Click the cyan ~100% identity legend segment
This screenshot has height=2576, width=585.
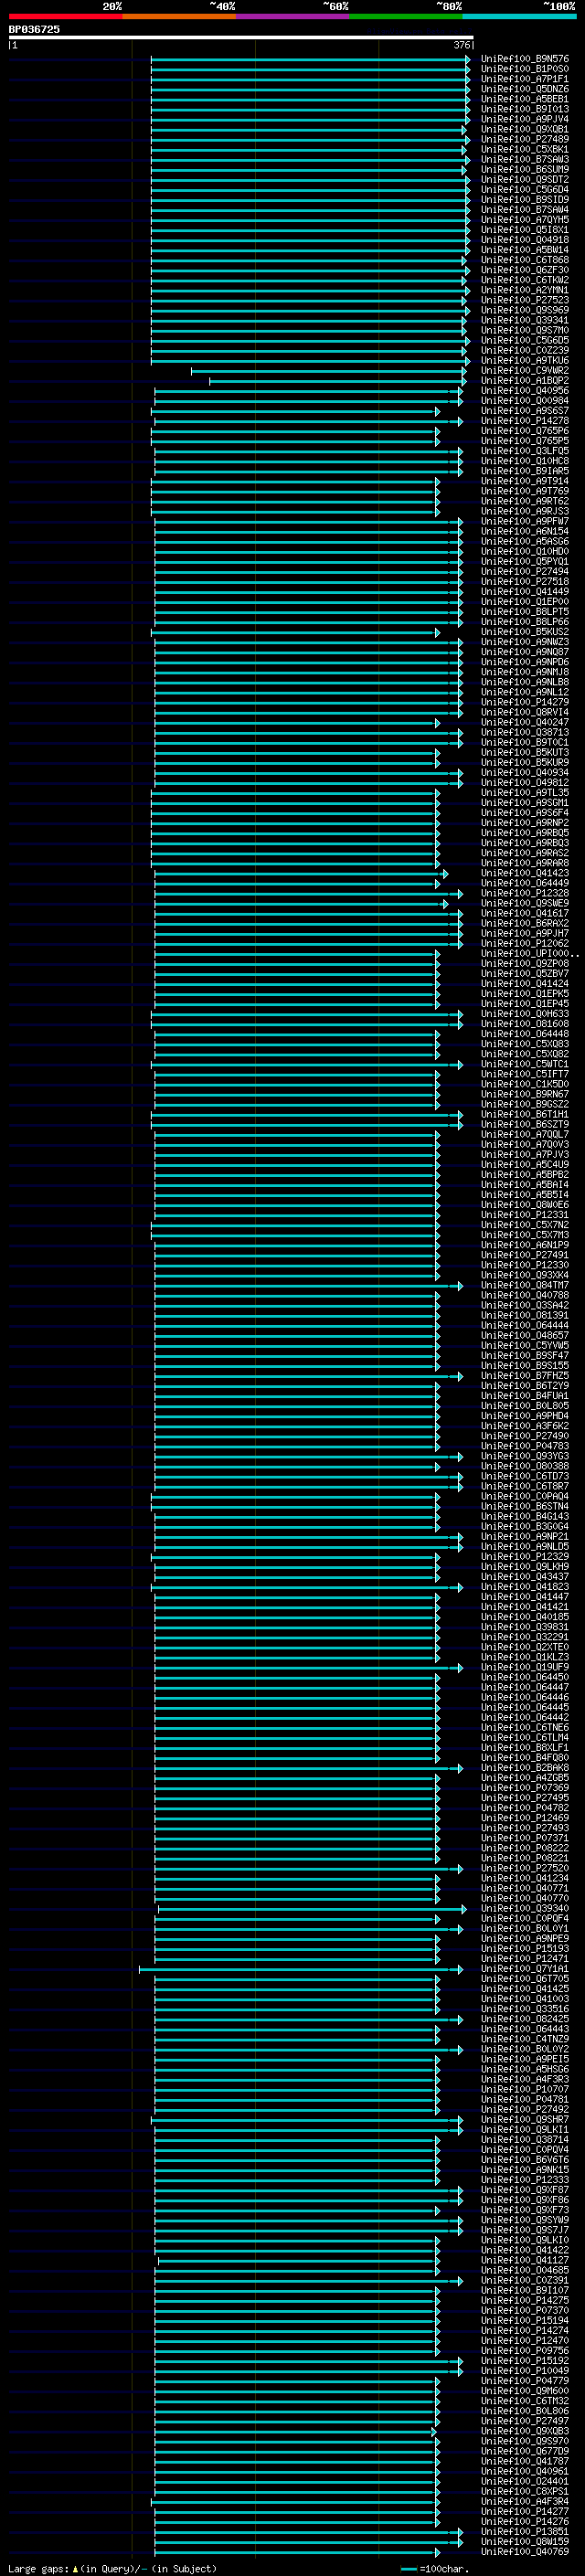pyautogui.click(x=519, y=17)
